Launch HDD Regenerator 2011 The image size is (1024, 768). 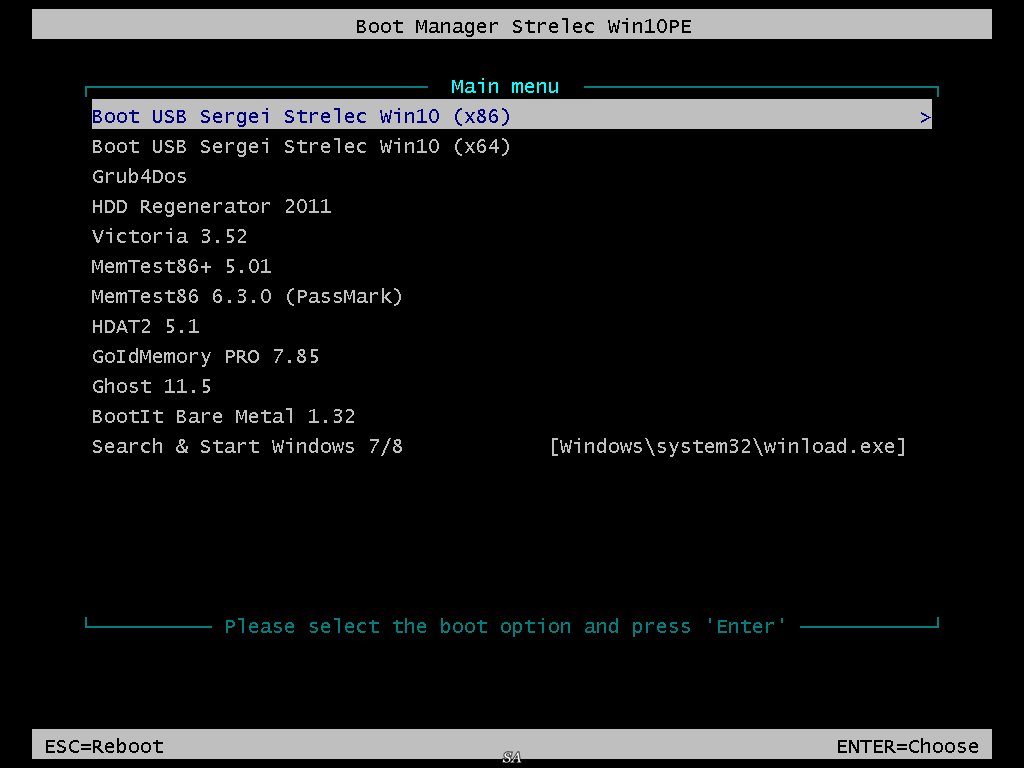tap(211, 206)
